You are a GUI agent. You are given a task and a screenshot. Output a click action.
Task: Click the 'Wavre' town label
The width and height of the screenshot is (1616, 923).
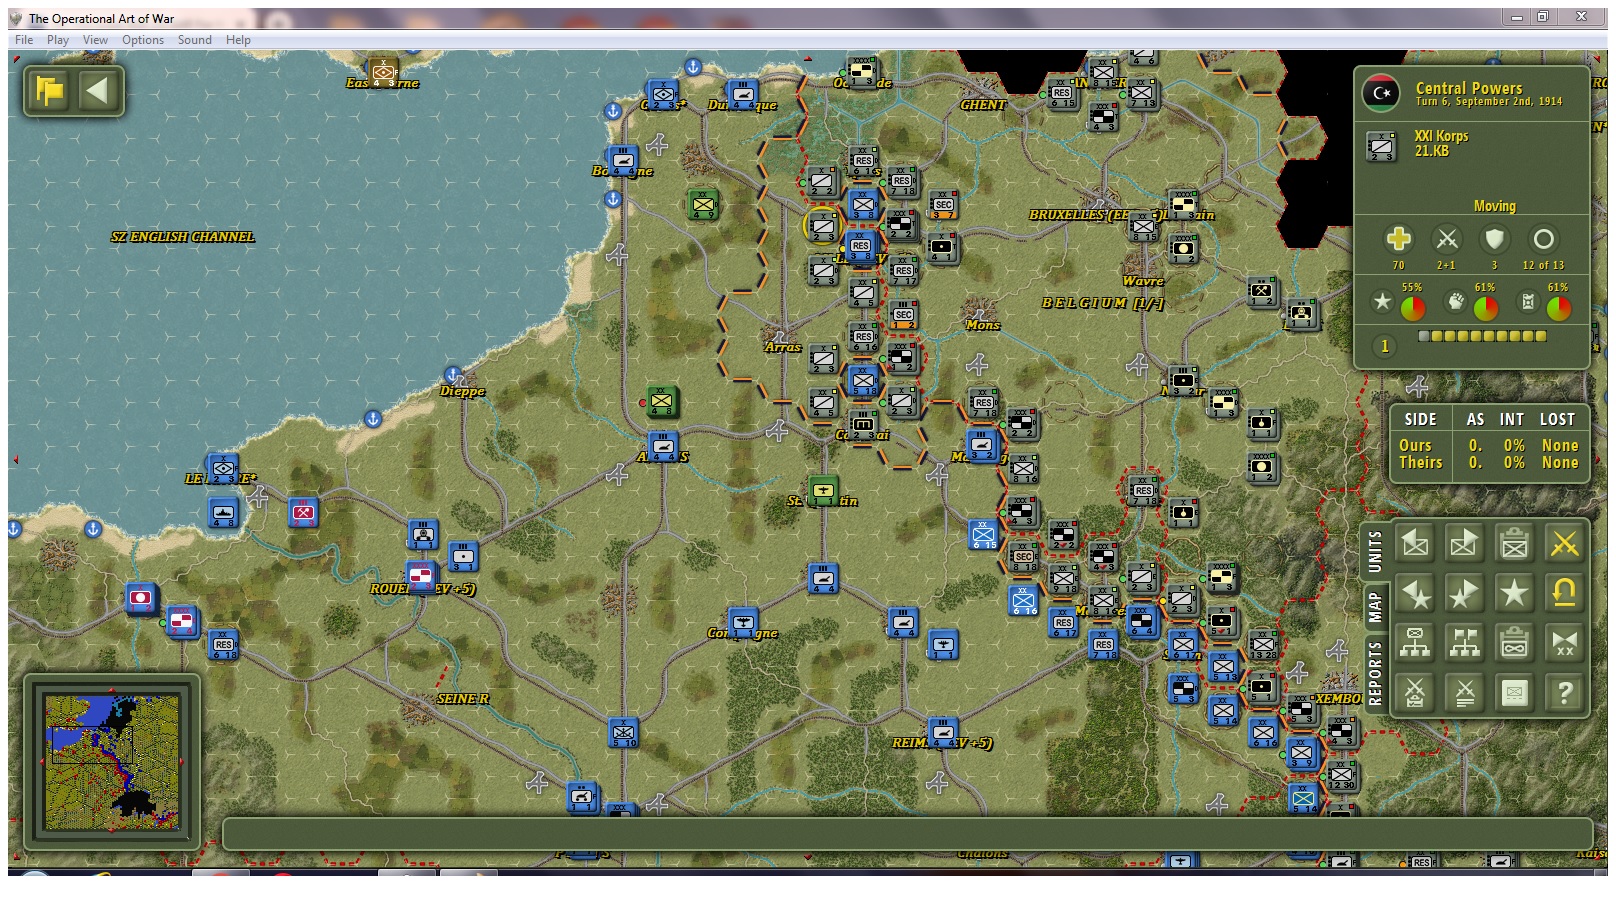(1143, 281)
